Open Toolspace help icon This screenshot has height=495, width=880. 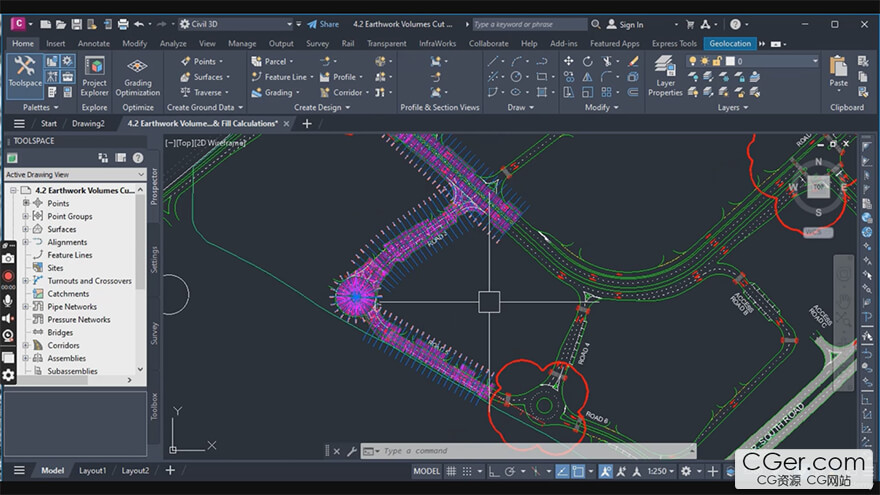[x=139, y=157]
